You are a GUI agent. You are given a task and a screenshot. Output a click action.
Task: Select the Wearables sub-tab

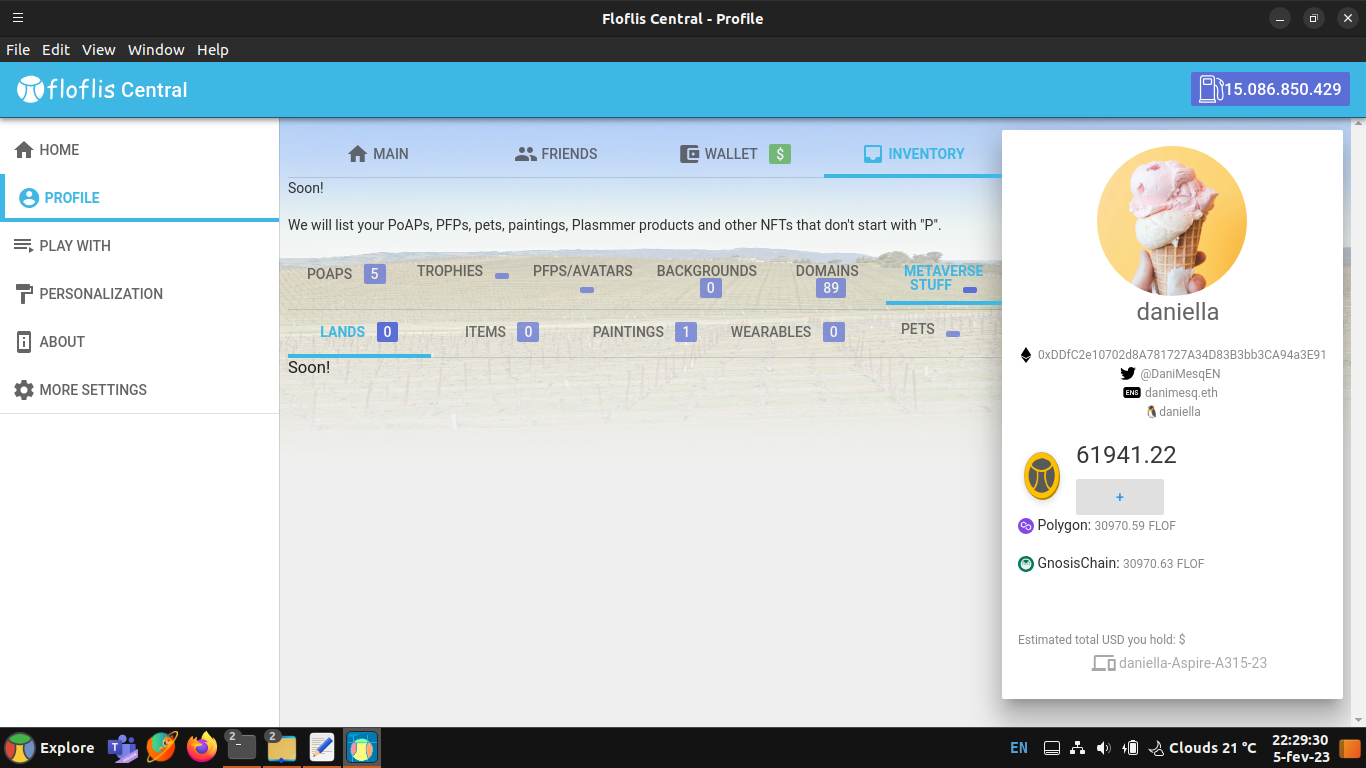point(787,332)
